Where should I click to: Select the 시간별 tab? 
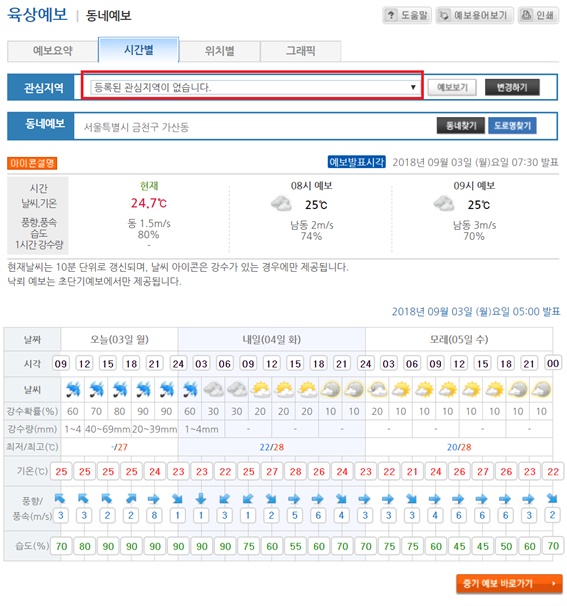139,50
